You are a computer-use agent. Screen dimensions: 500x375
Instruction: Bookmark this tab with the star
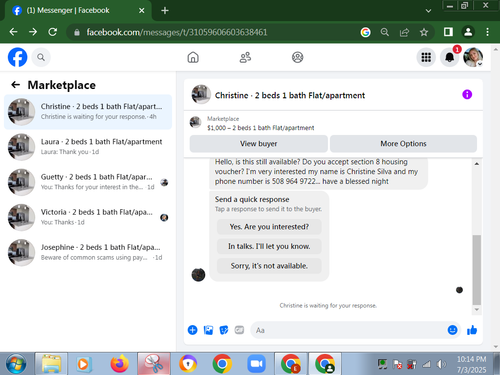pyautogui.click(x=424, y=32)
